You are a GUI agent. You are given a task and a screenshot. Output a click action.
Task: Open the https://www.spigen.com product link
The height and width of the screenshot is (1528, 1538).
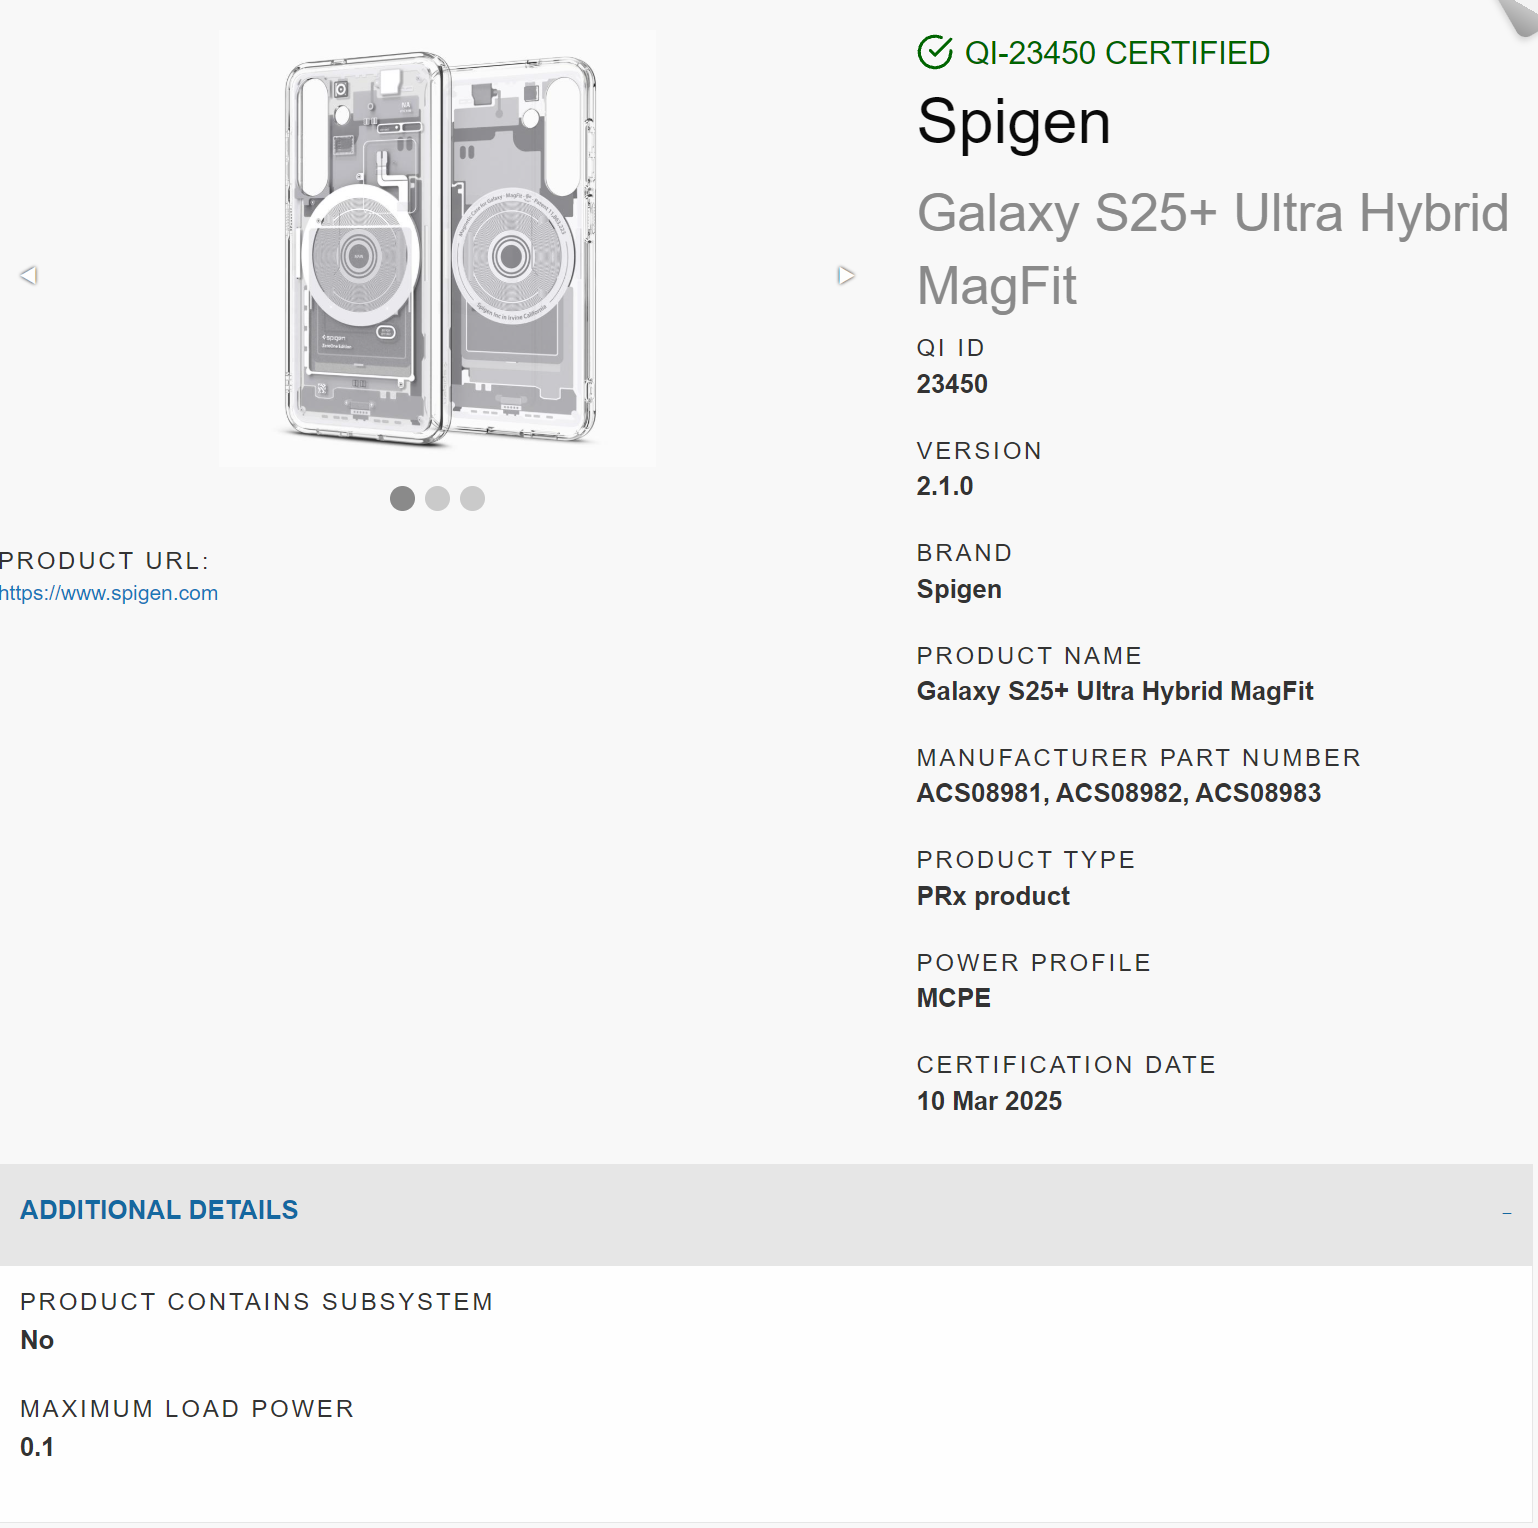coord(108,593)
